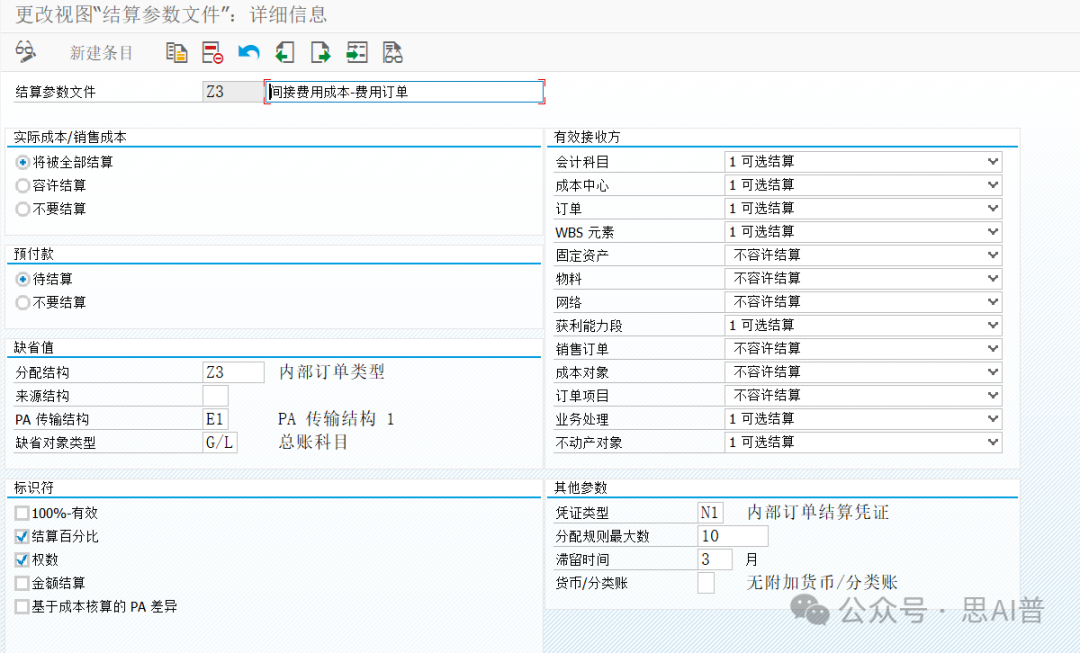The image size is (1080, 653).
Task: Expand the 固定资产 dropdown list
Action: (992, 255)
